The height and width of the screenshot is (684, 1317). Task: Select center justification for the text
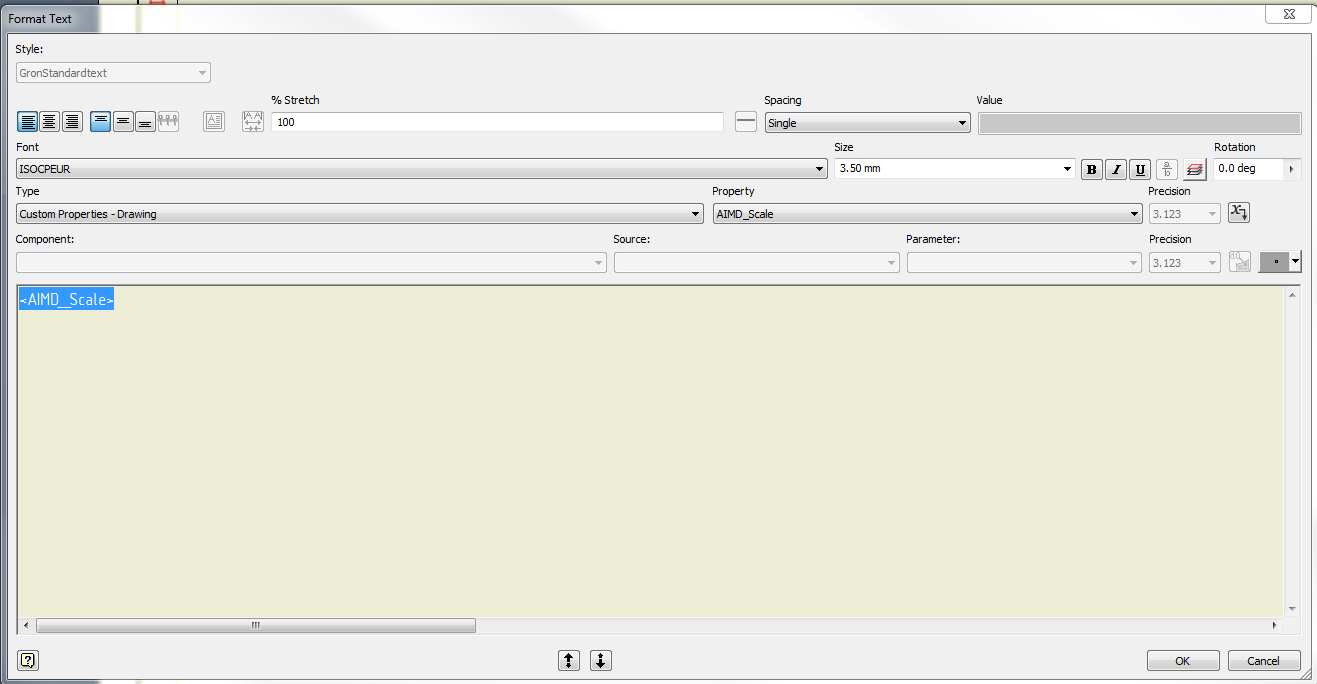tap(49, 122)
